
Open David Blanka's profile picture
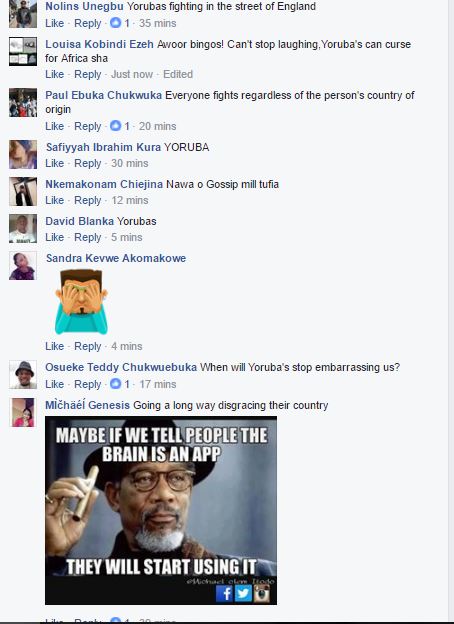click(23, 228)
